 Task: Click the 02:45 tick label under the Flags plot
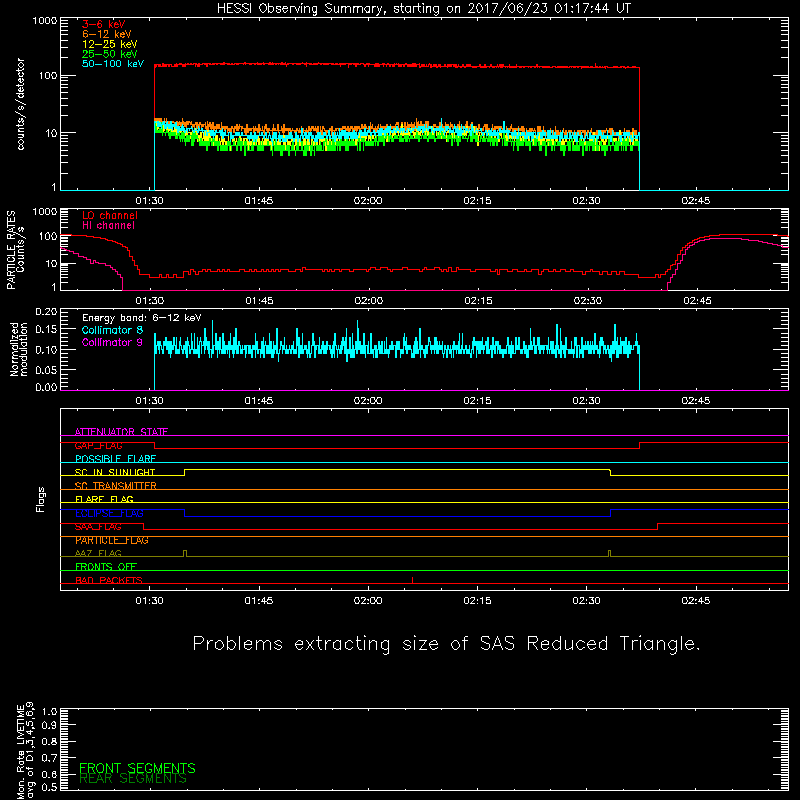click(x=696, y=601)
